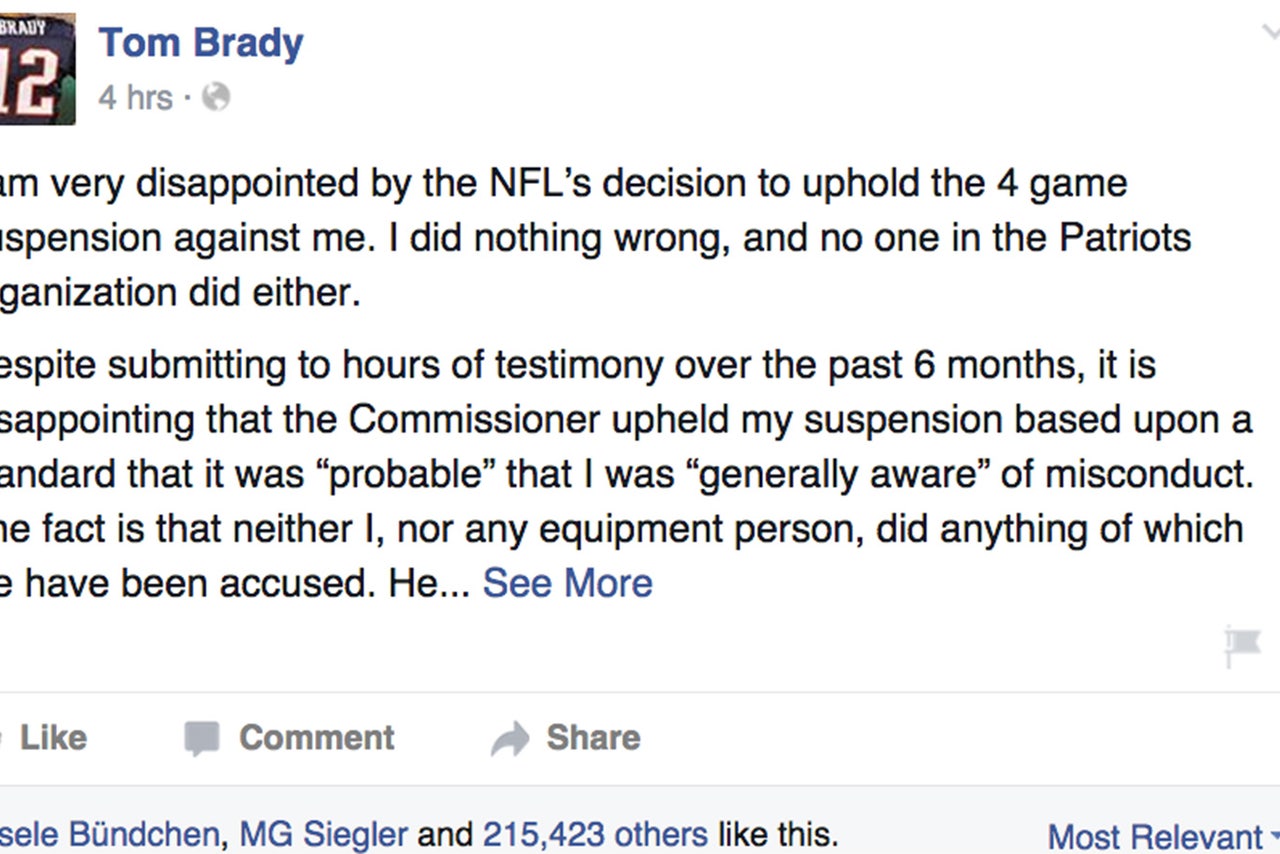Click the Share arrow icon
1280x854 pixels.
coord(510,739)
